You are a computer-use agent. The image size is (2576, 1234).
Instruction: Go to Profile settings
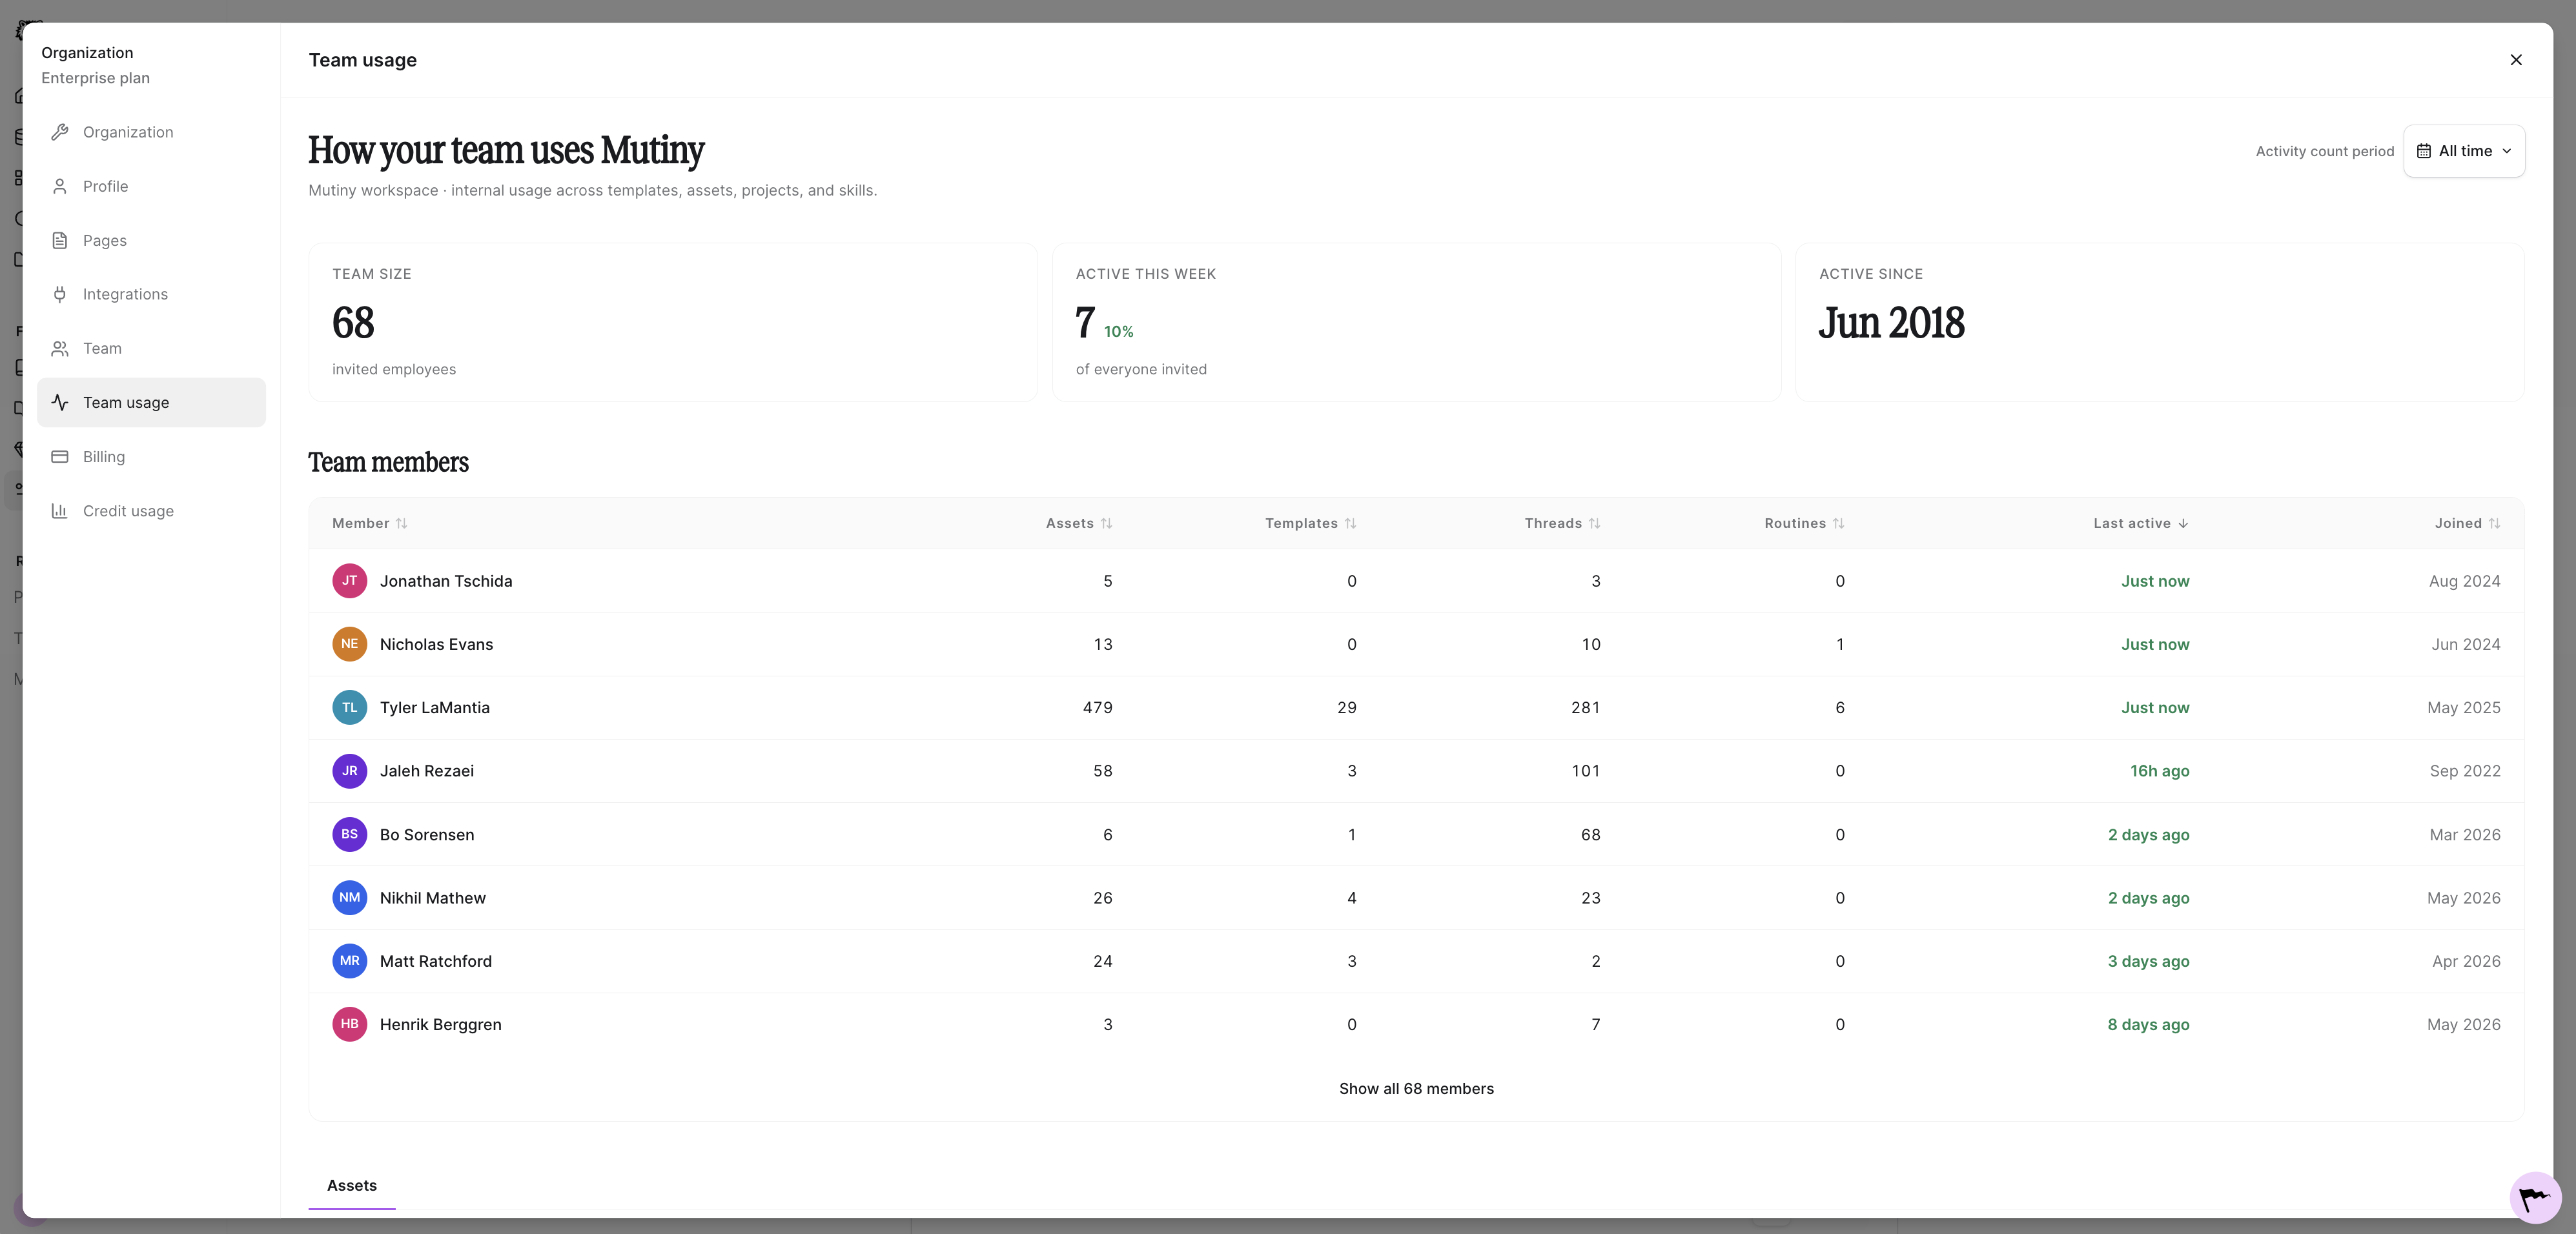coord(151,186)
